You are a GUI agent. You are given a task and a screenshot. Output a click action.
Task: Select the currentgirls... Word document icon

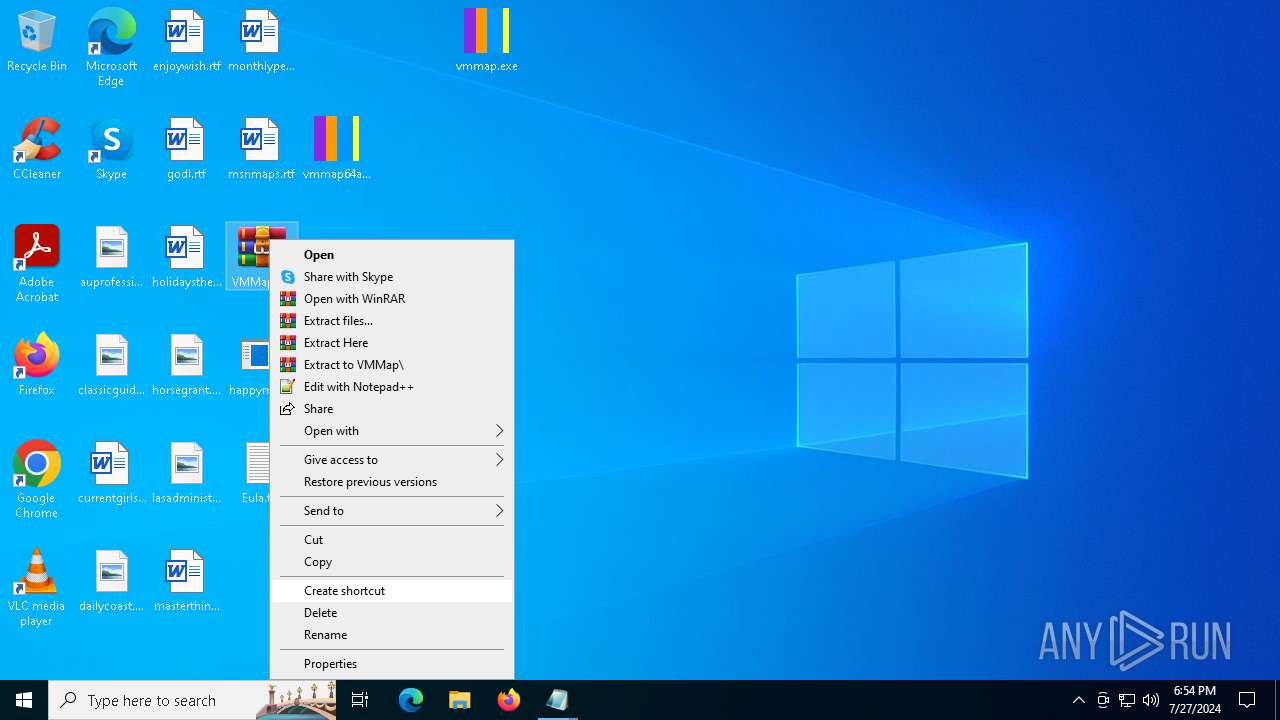[x=111, y=472]
